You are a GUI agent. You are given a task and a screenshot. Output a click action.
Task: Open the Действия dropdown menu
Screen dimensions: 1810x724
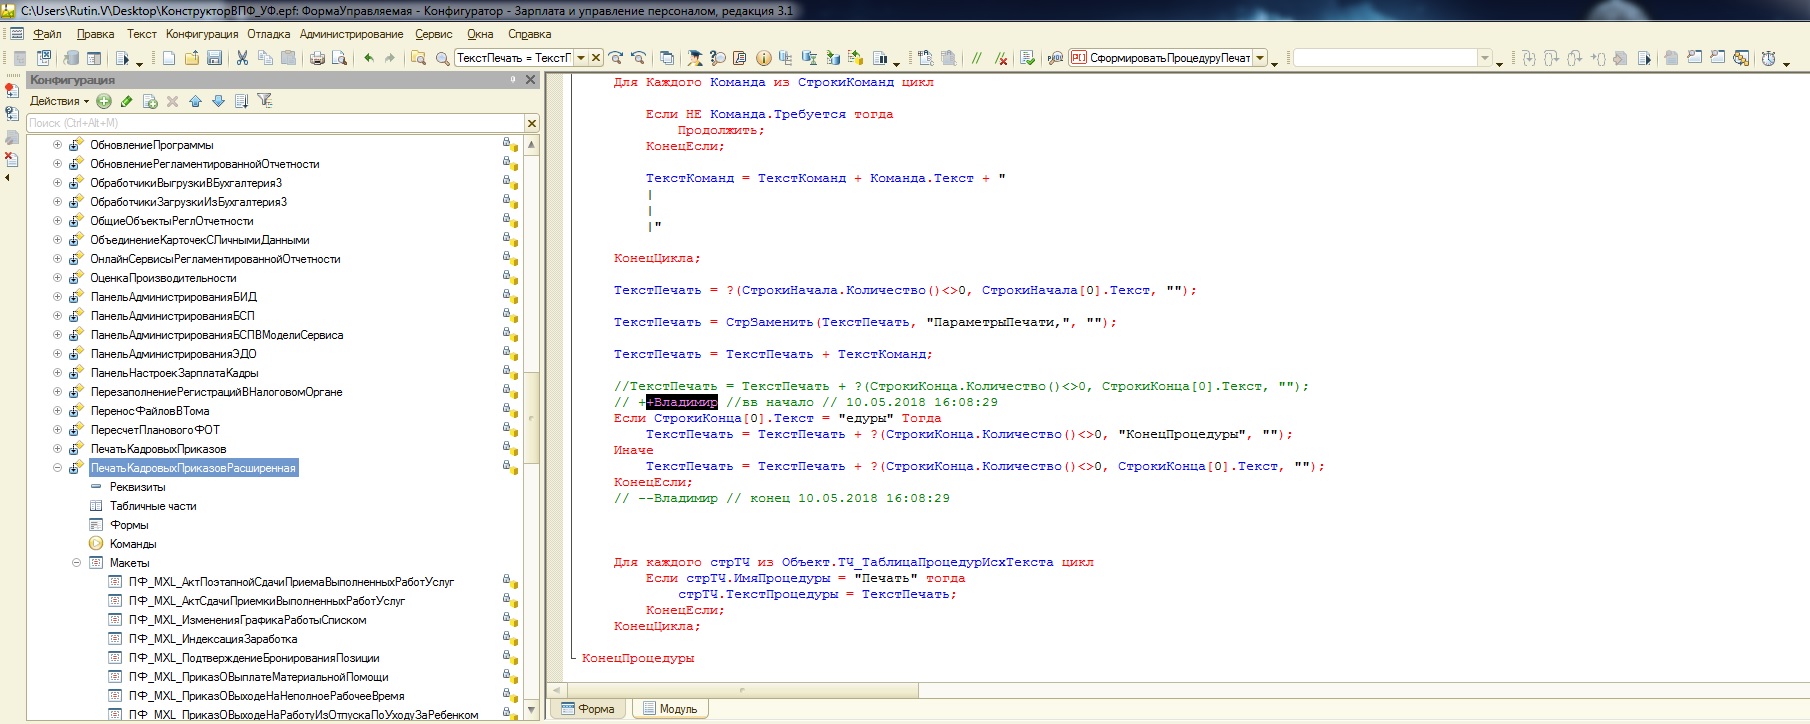point(59,101)
